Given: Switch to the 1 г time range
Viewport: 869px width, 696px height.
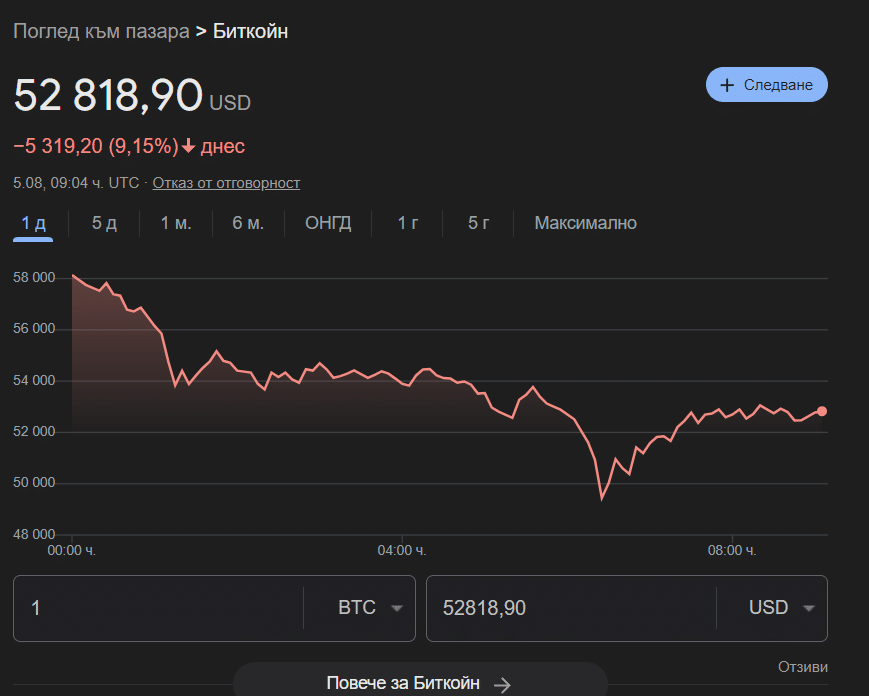Looking at the screenshot, I should click(x=407, y=223).
